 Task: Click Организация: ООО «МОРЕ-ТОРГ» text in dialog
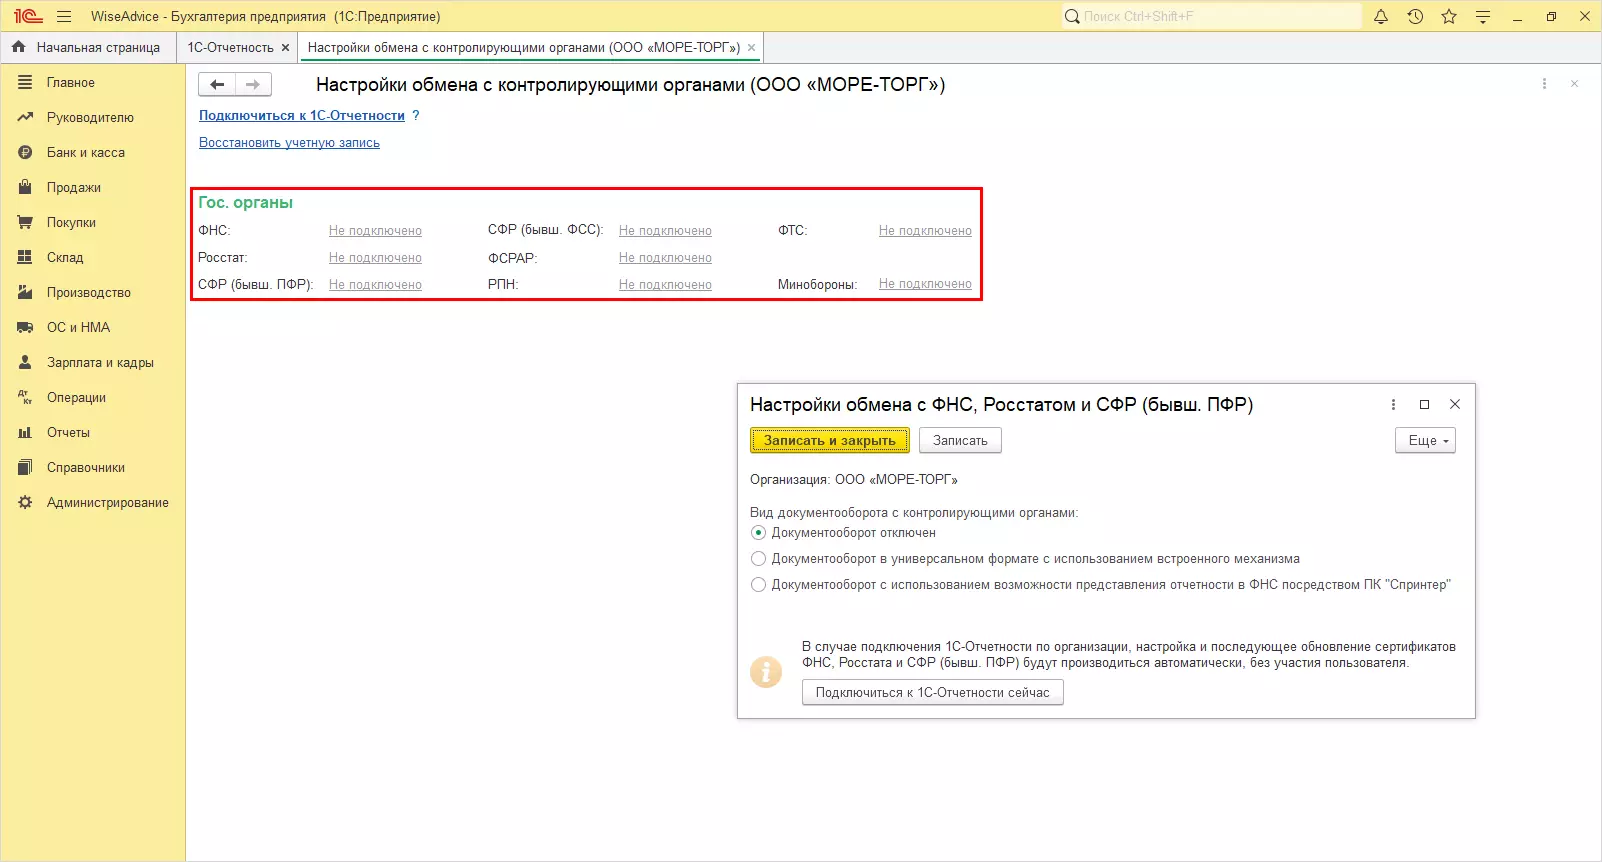[x=854, y=480]
